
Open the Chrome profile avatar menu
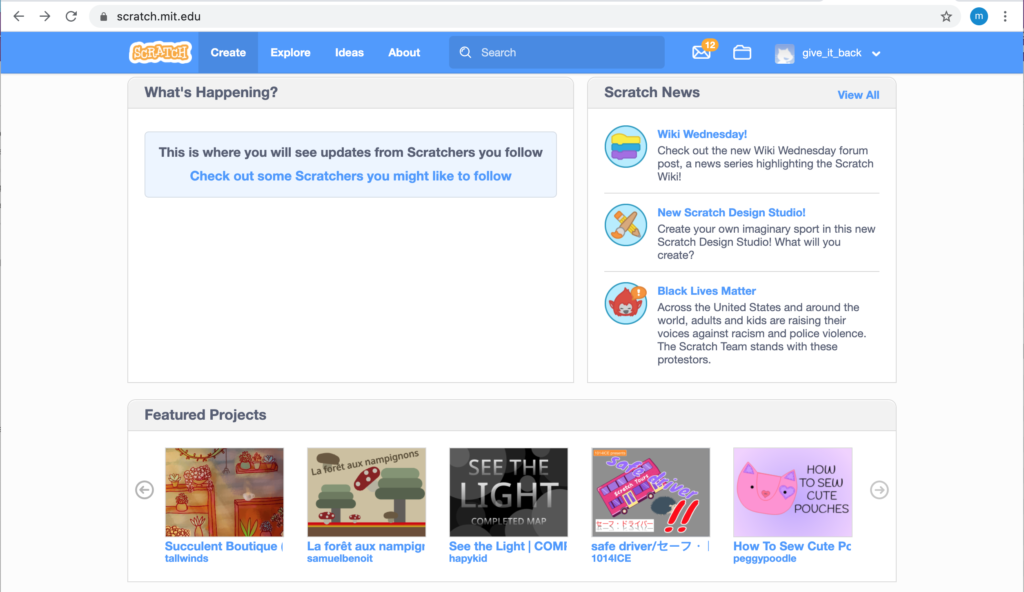tap(978, 16)
